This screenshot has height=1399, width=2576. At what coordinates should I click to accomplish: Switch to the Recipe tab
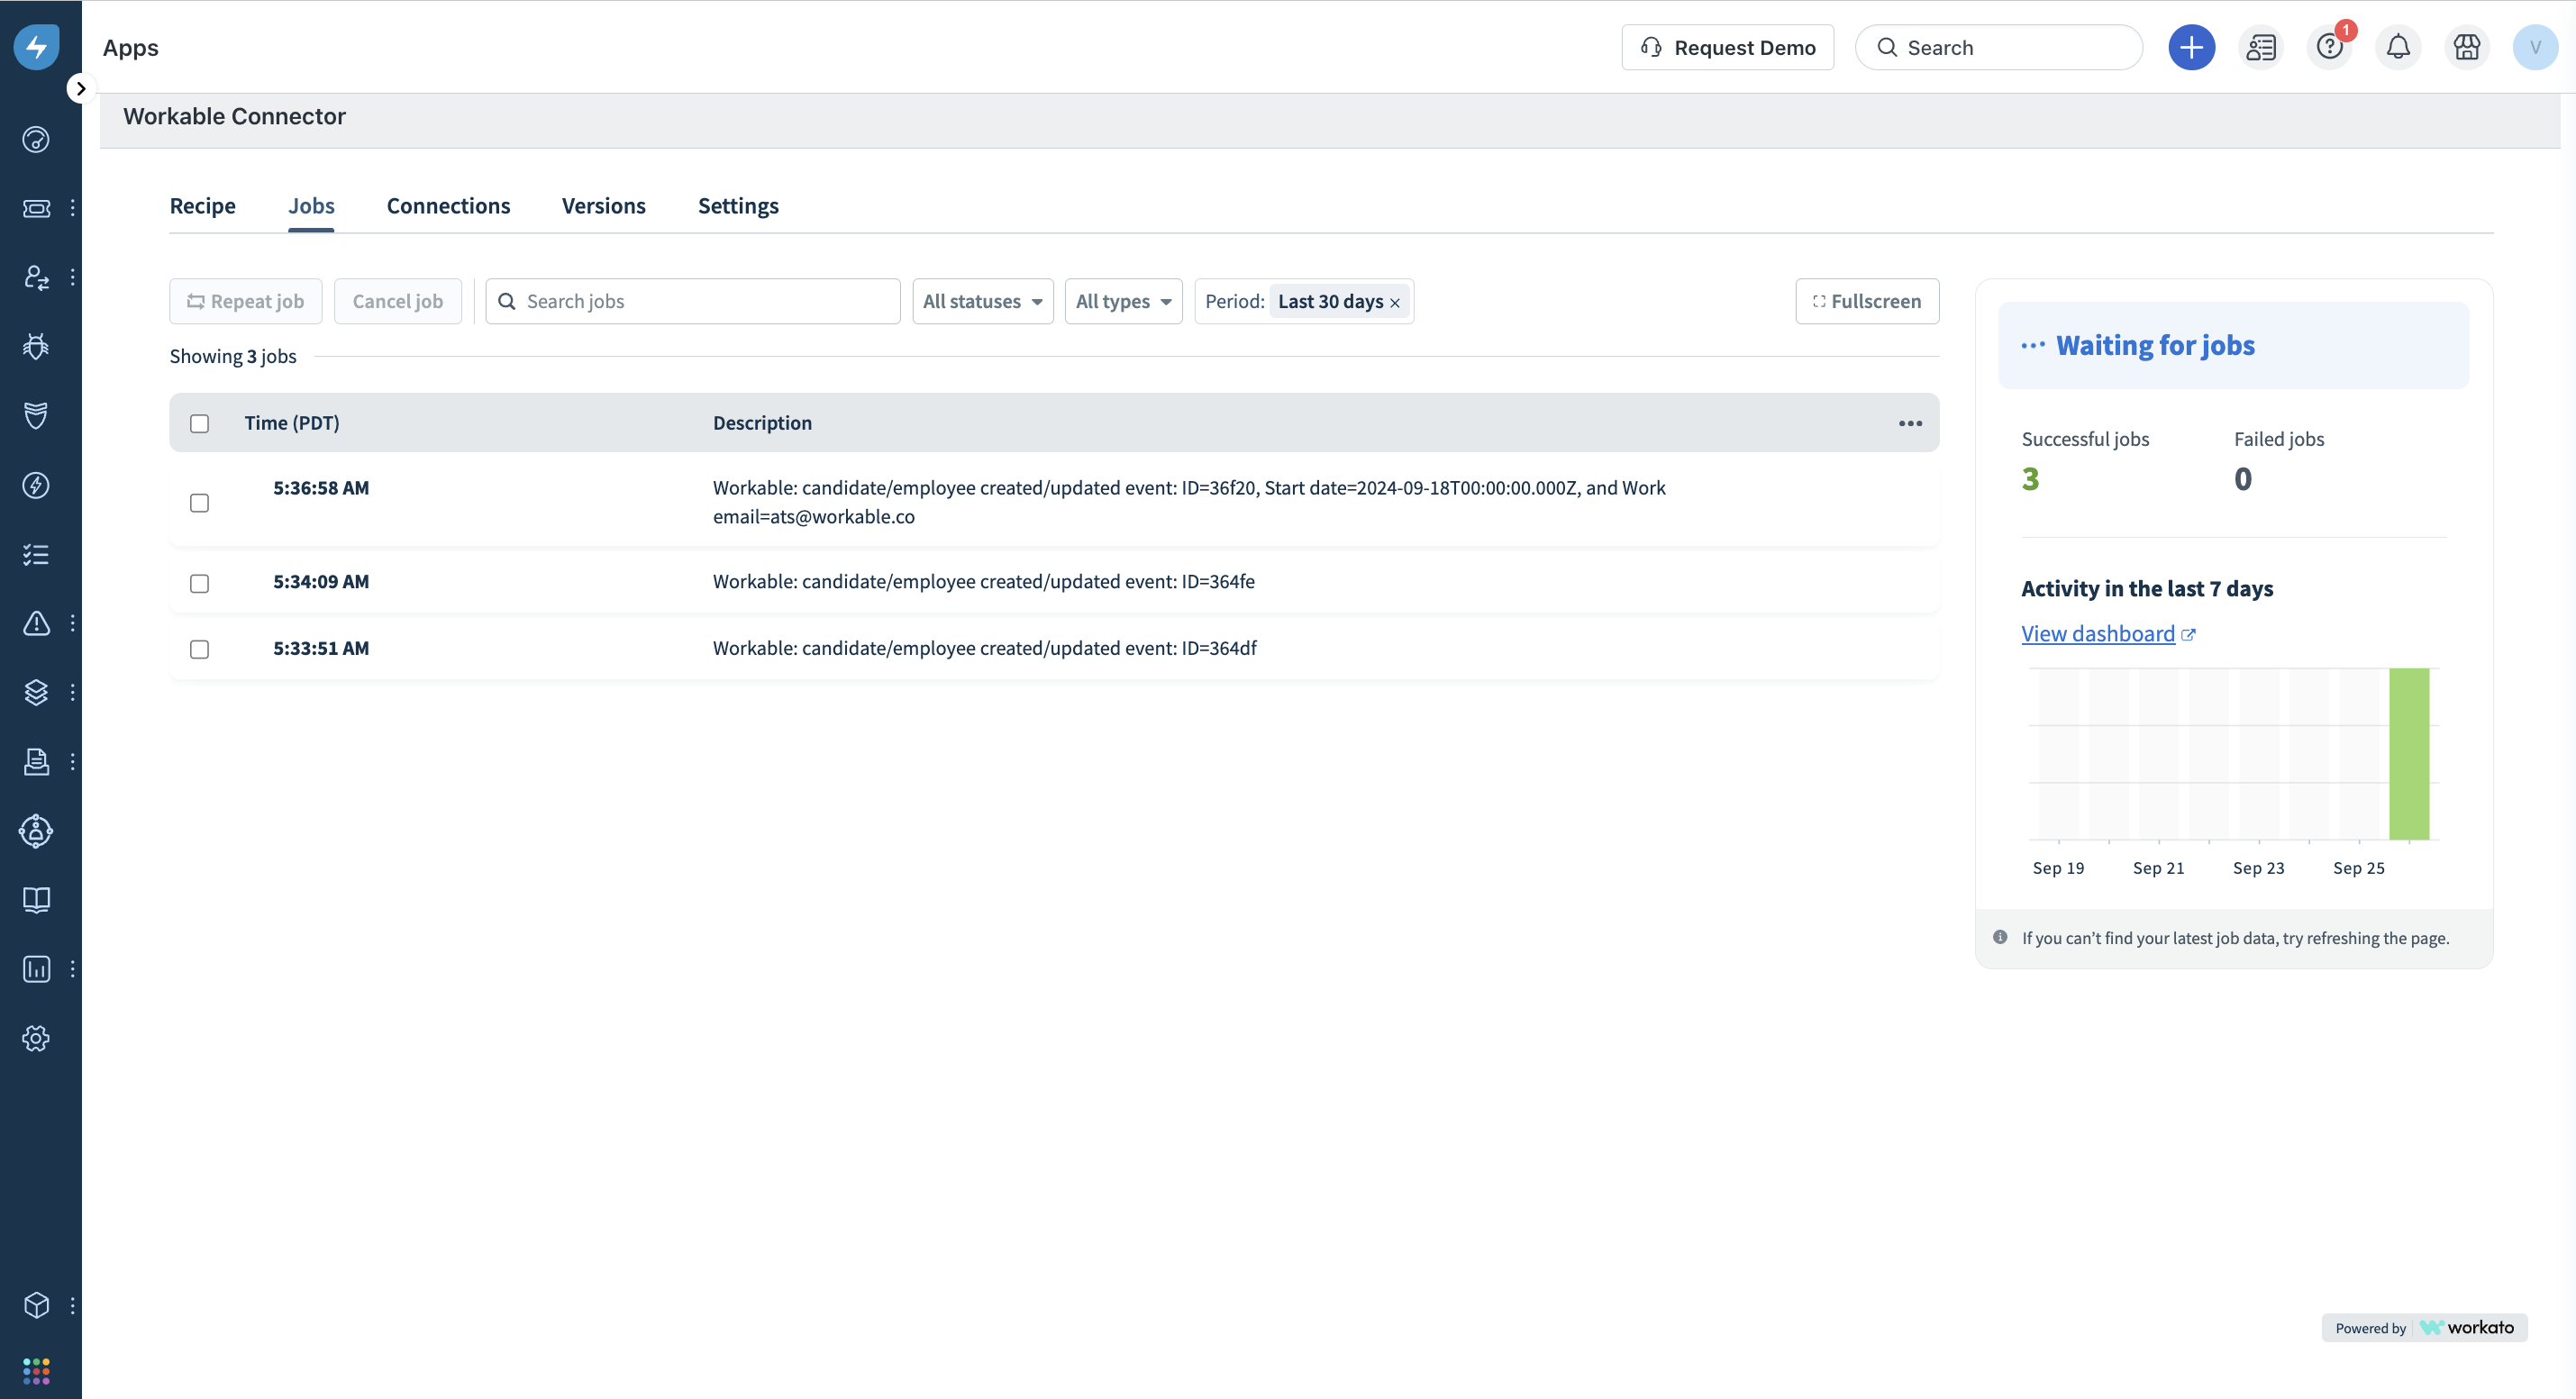coord(202,206)
